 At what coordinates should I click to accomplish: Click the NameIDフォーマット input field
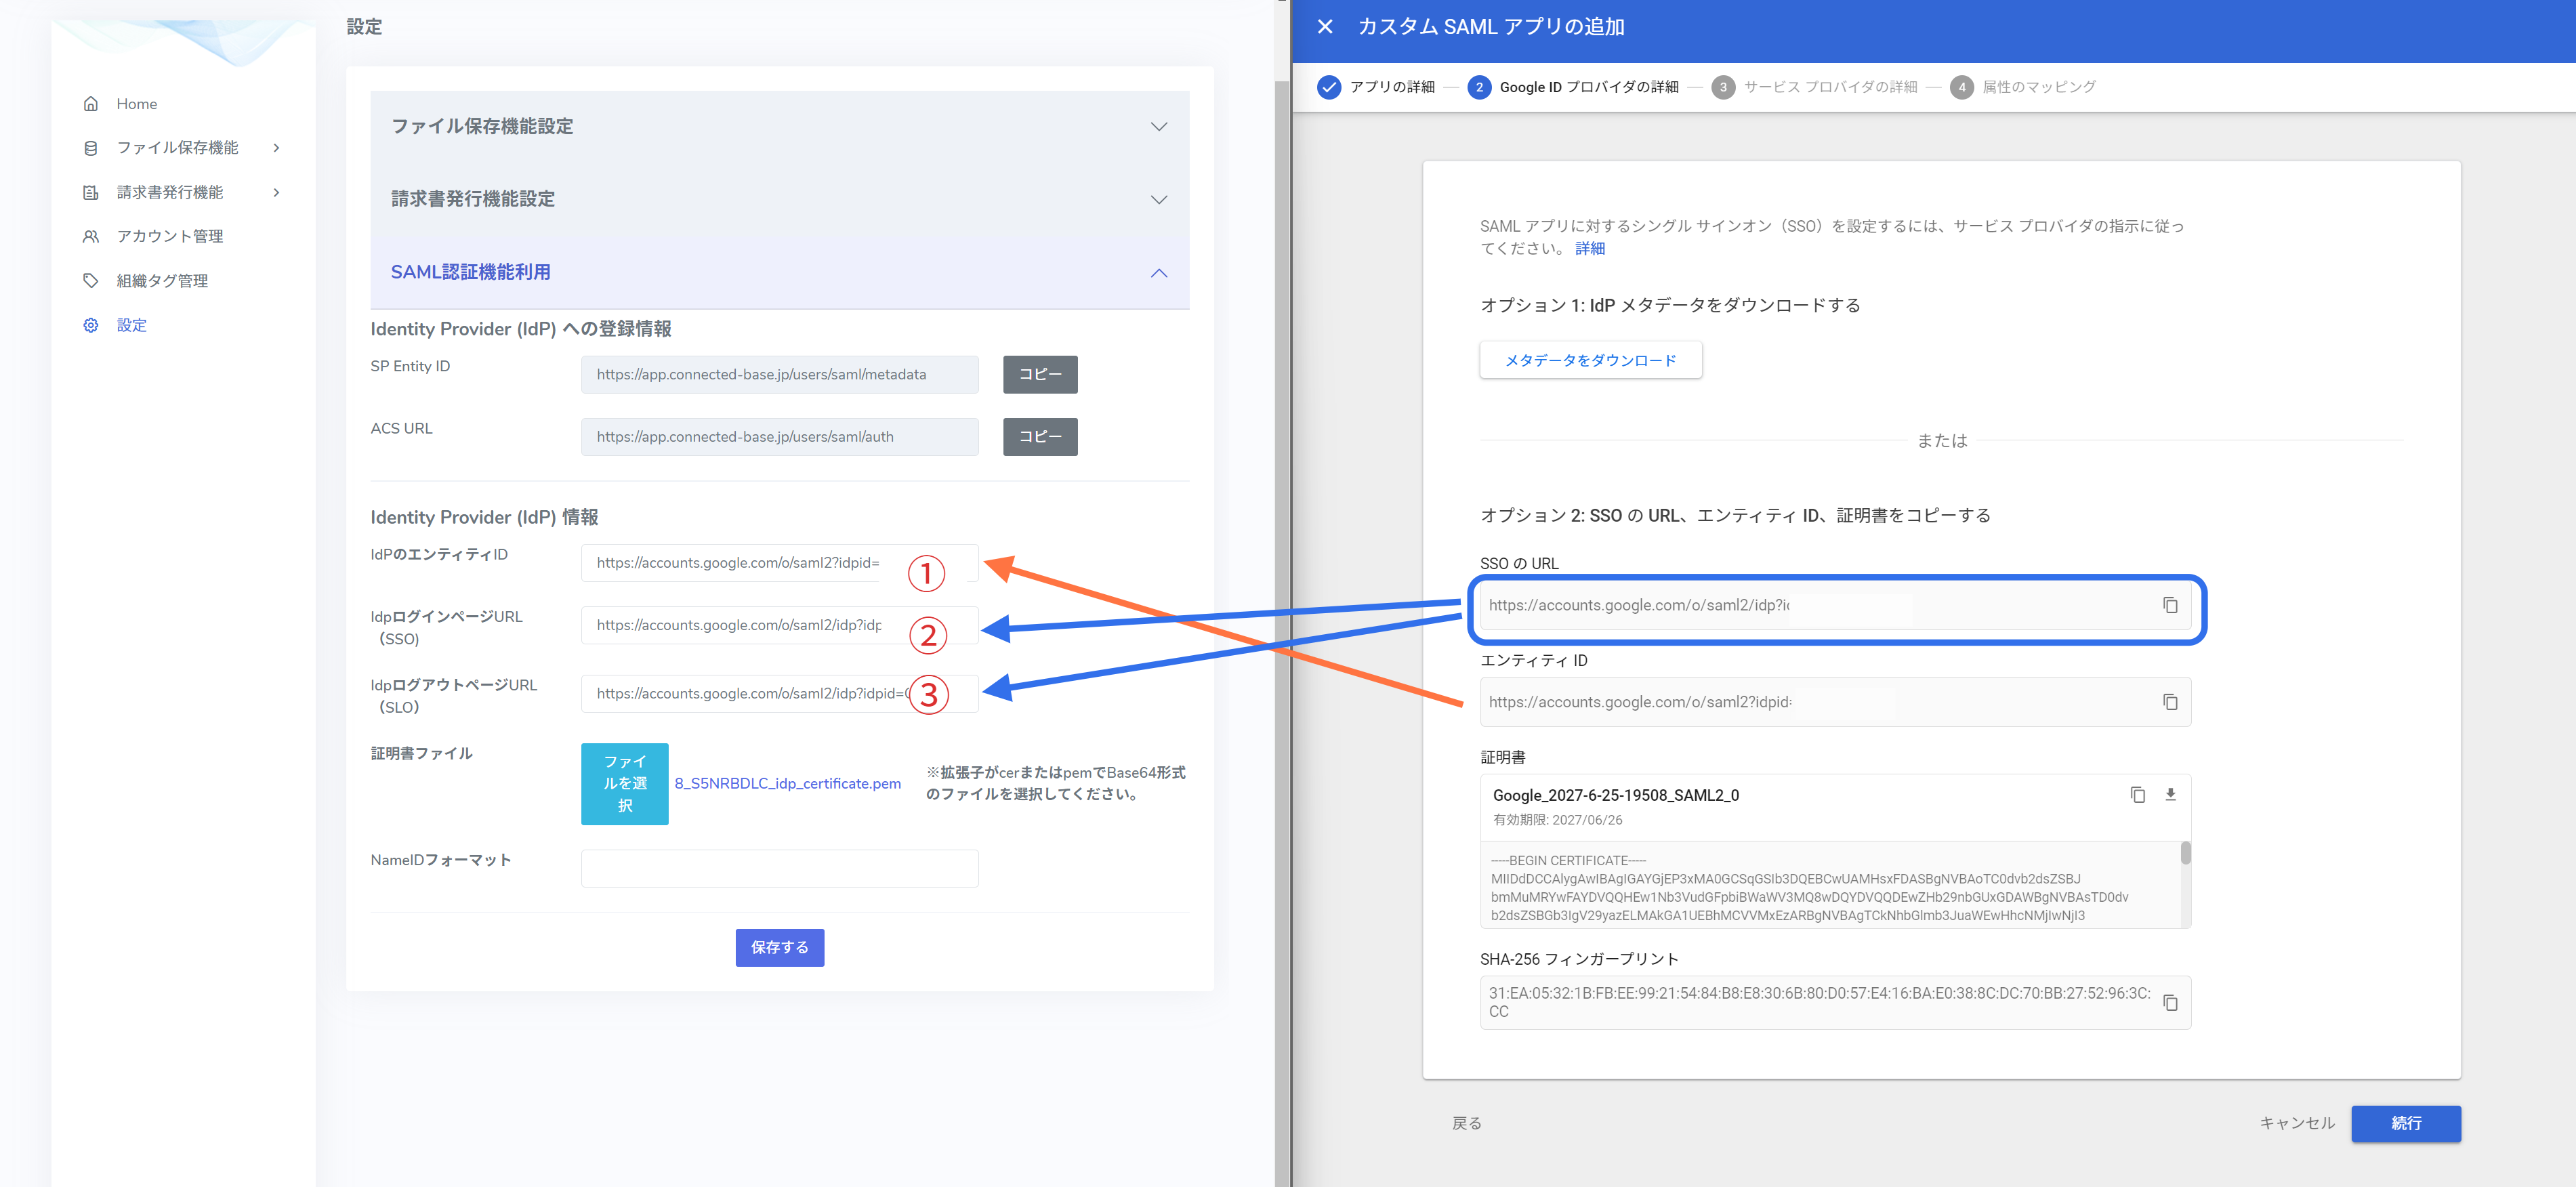pyautogui.click(x=779, y=868)
